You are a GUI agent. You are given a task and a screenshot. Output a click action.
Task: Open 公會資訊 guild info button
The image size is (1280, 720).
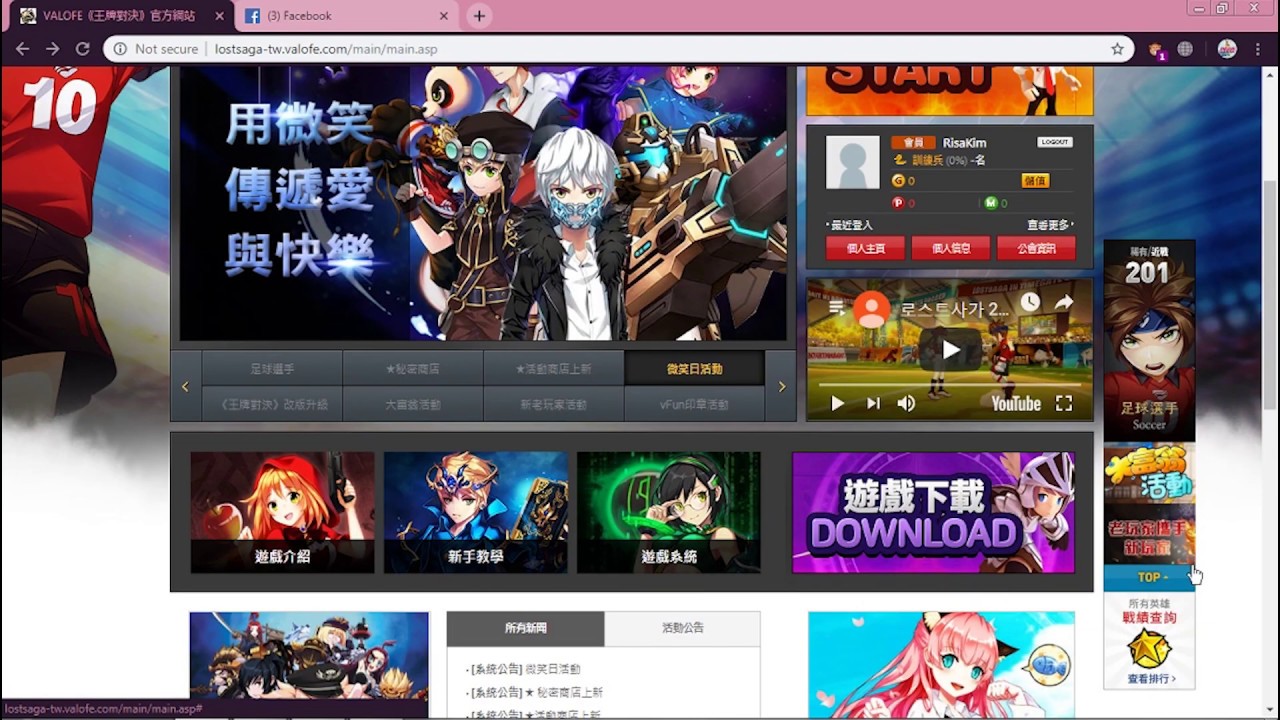click(1036, 248)
